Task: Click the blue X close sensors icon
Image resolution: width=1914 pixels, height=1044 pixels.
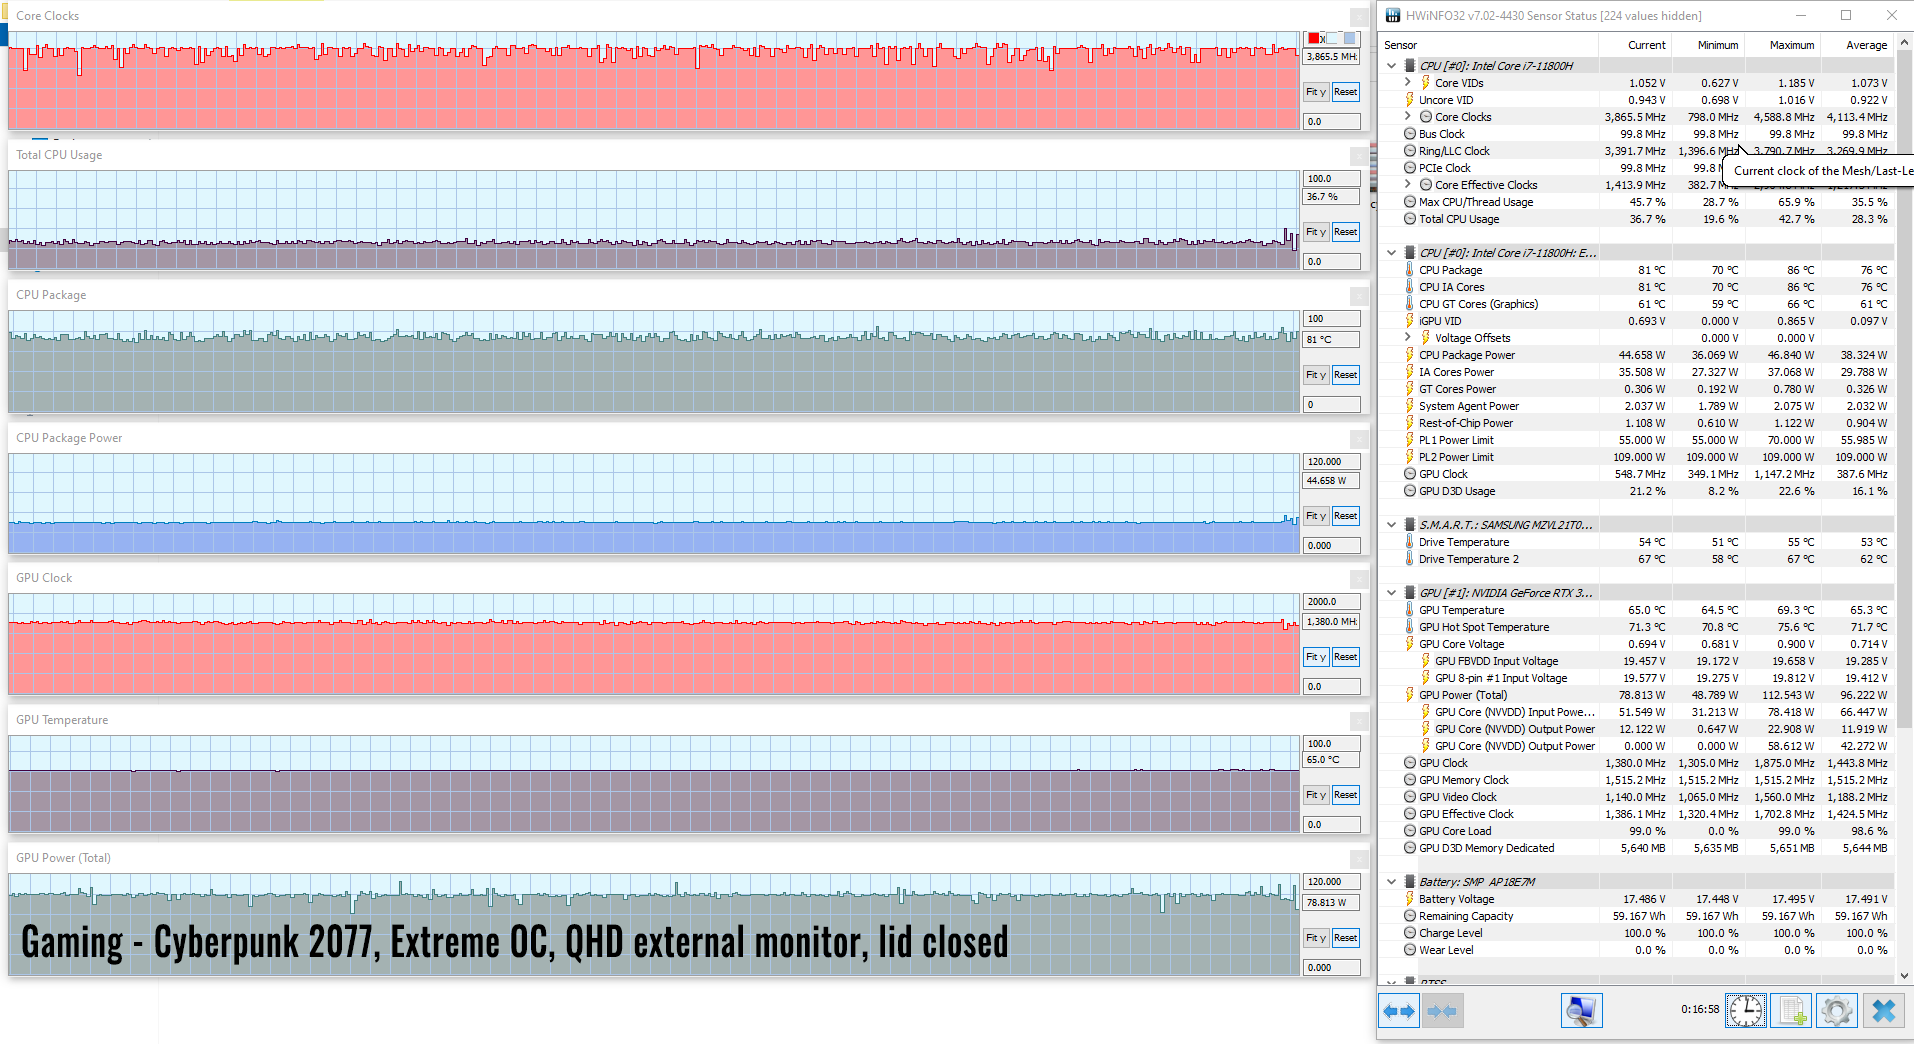Action: (x=1883, y=1011)
